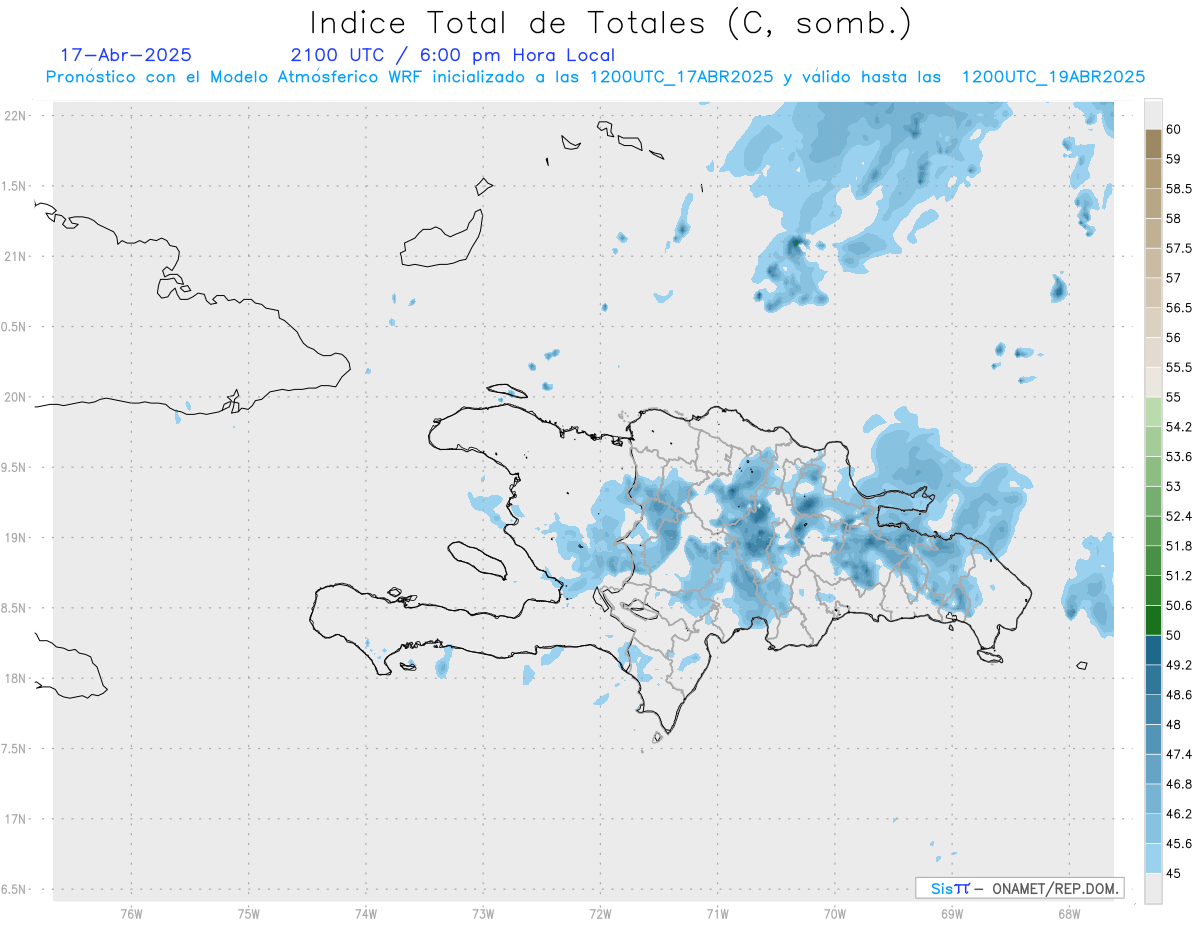Click the '76W' longitude label

[x=131, y=913]
